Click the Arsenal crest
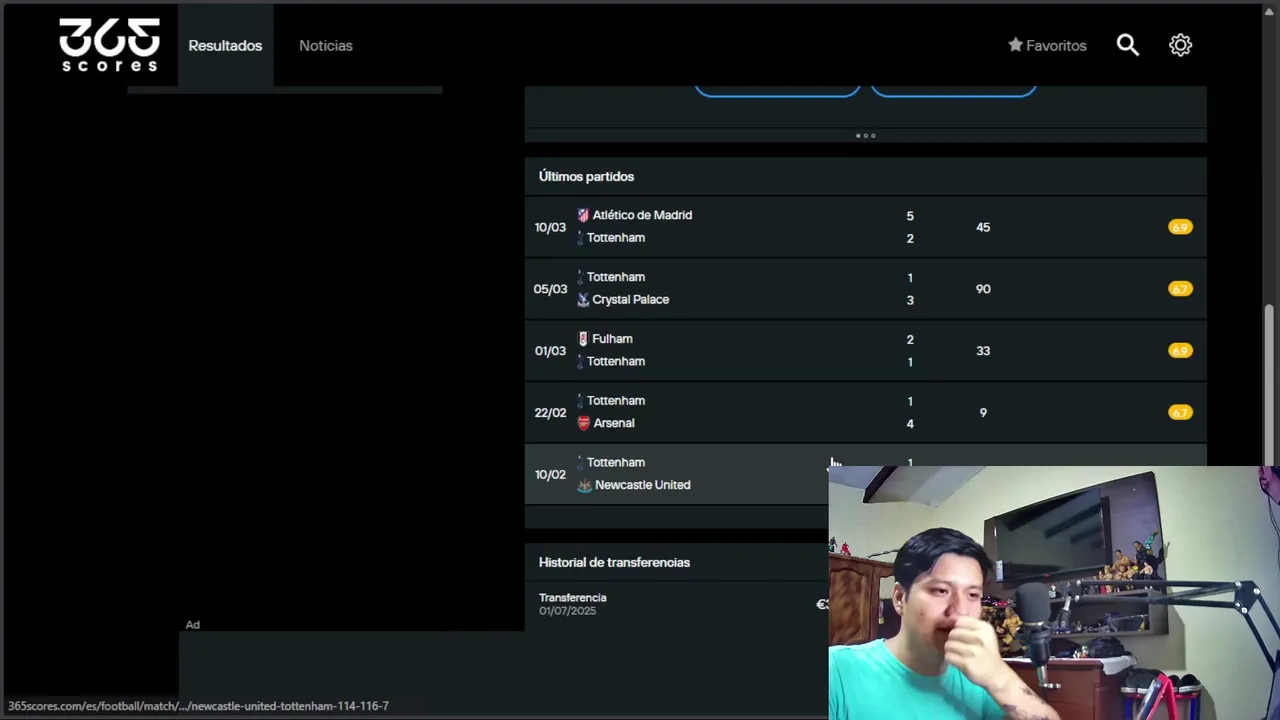1280x720 pixels. tap(584, 423)
